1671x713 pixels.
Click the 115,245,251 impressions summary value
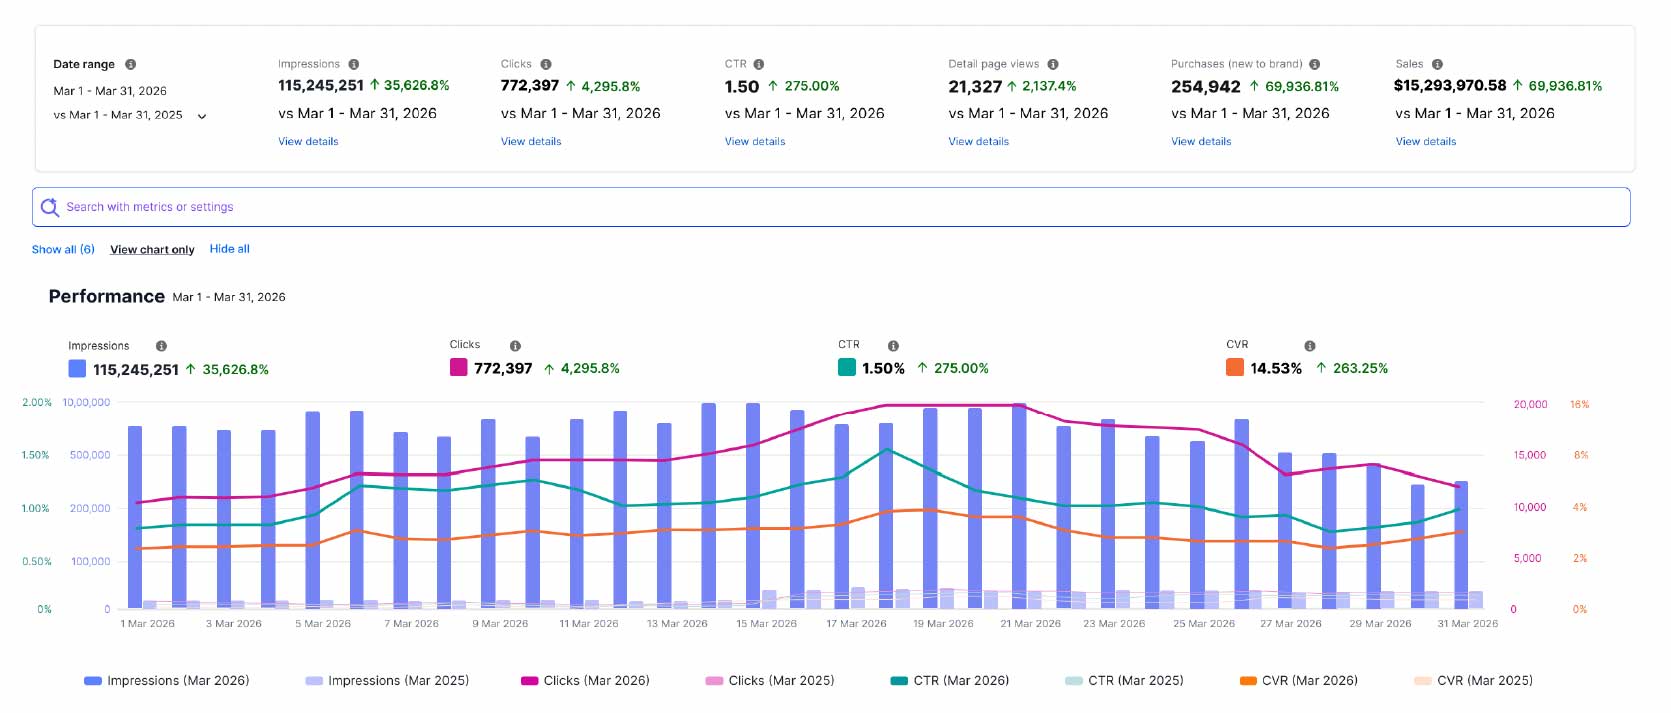321,86
